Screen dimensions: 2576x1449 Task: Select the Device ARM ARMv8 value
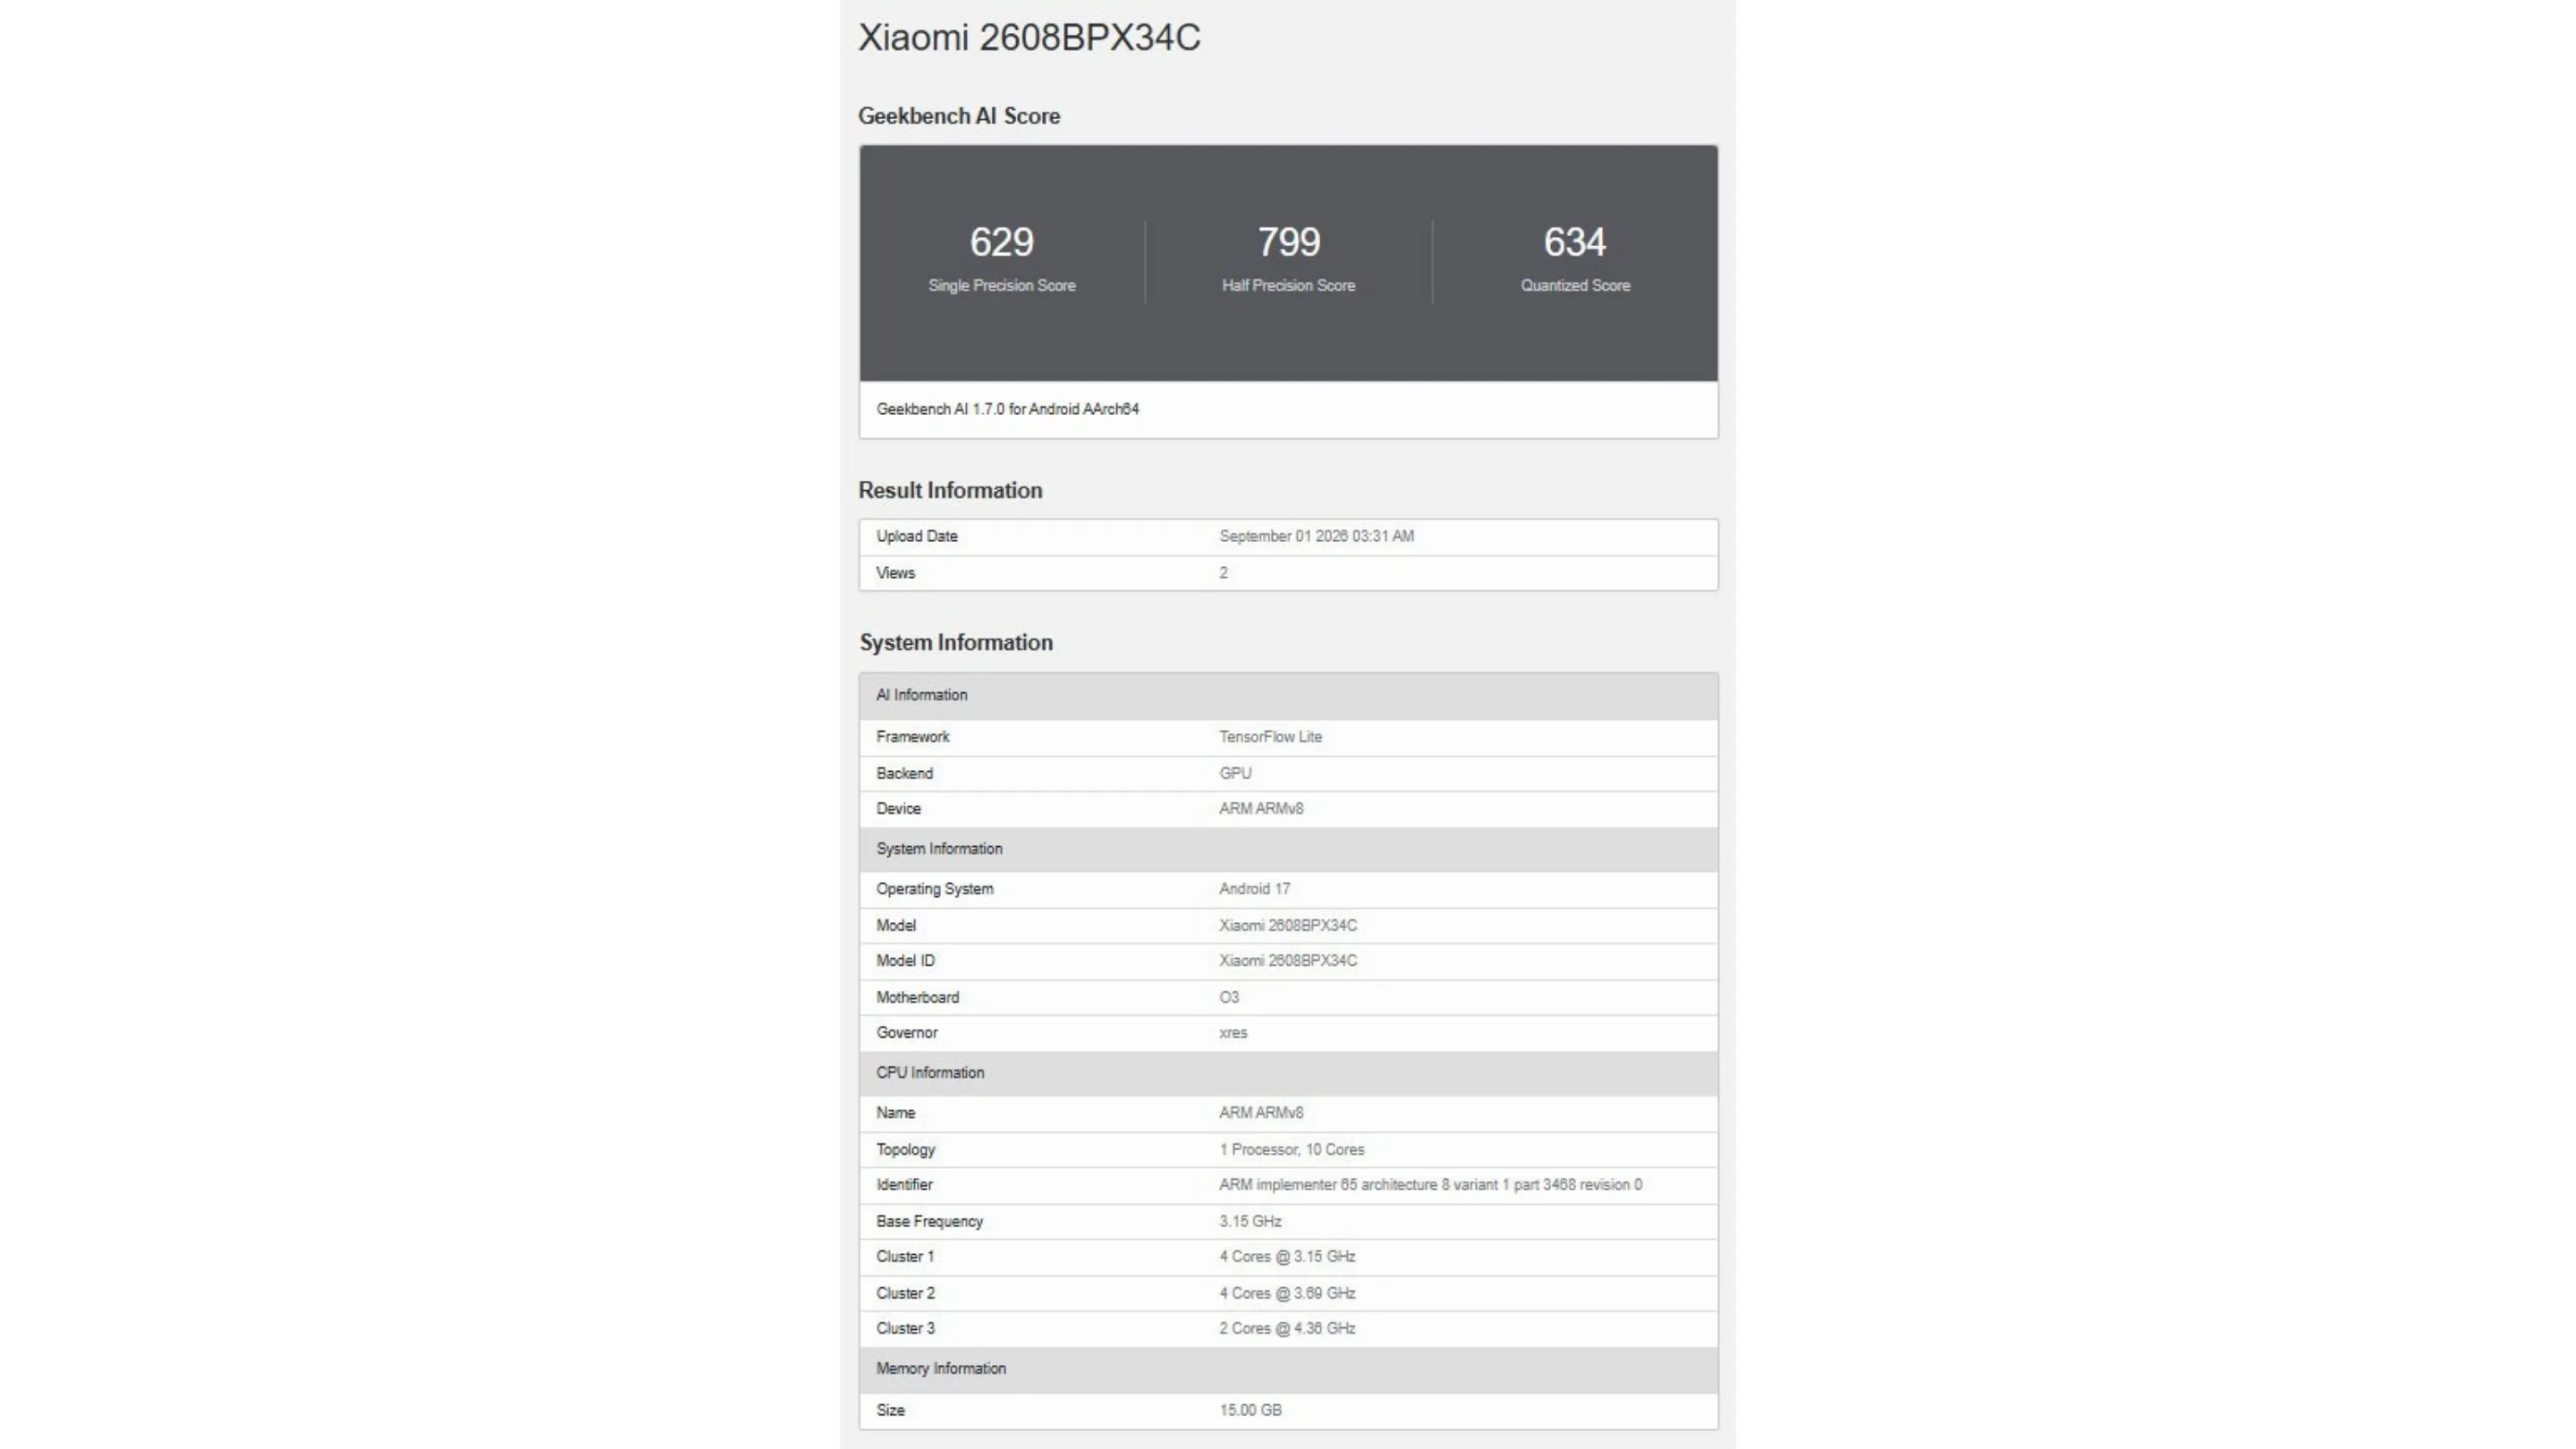pos(1261,809)
